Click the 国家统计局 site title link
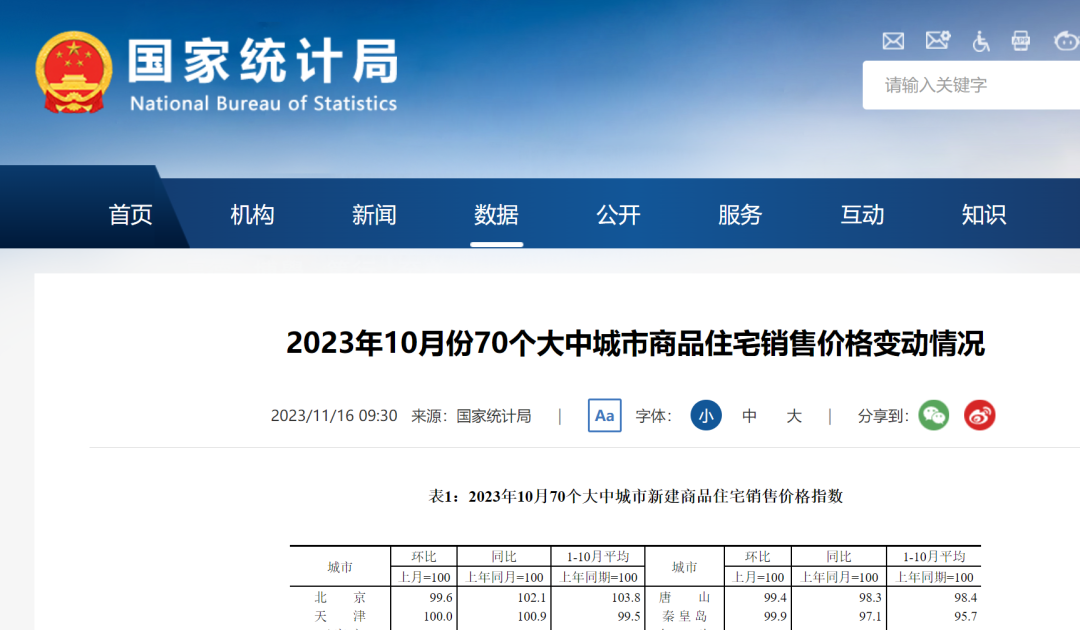 pos(262,63)
